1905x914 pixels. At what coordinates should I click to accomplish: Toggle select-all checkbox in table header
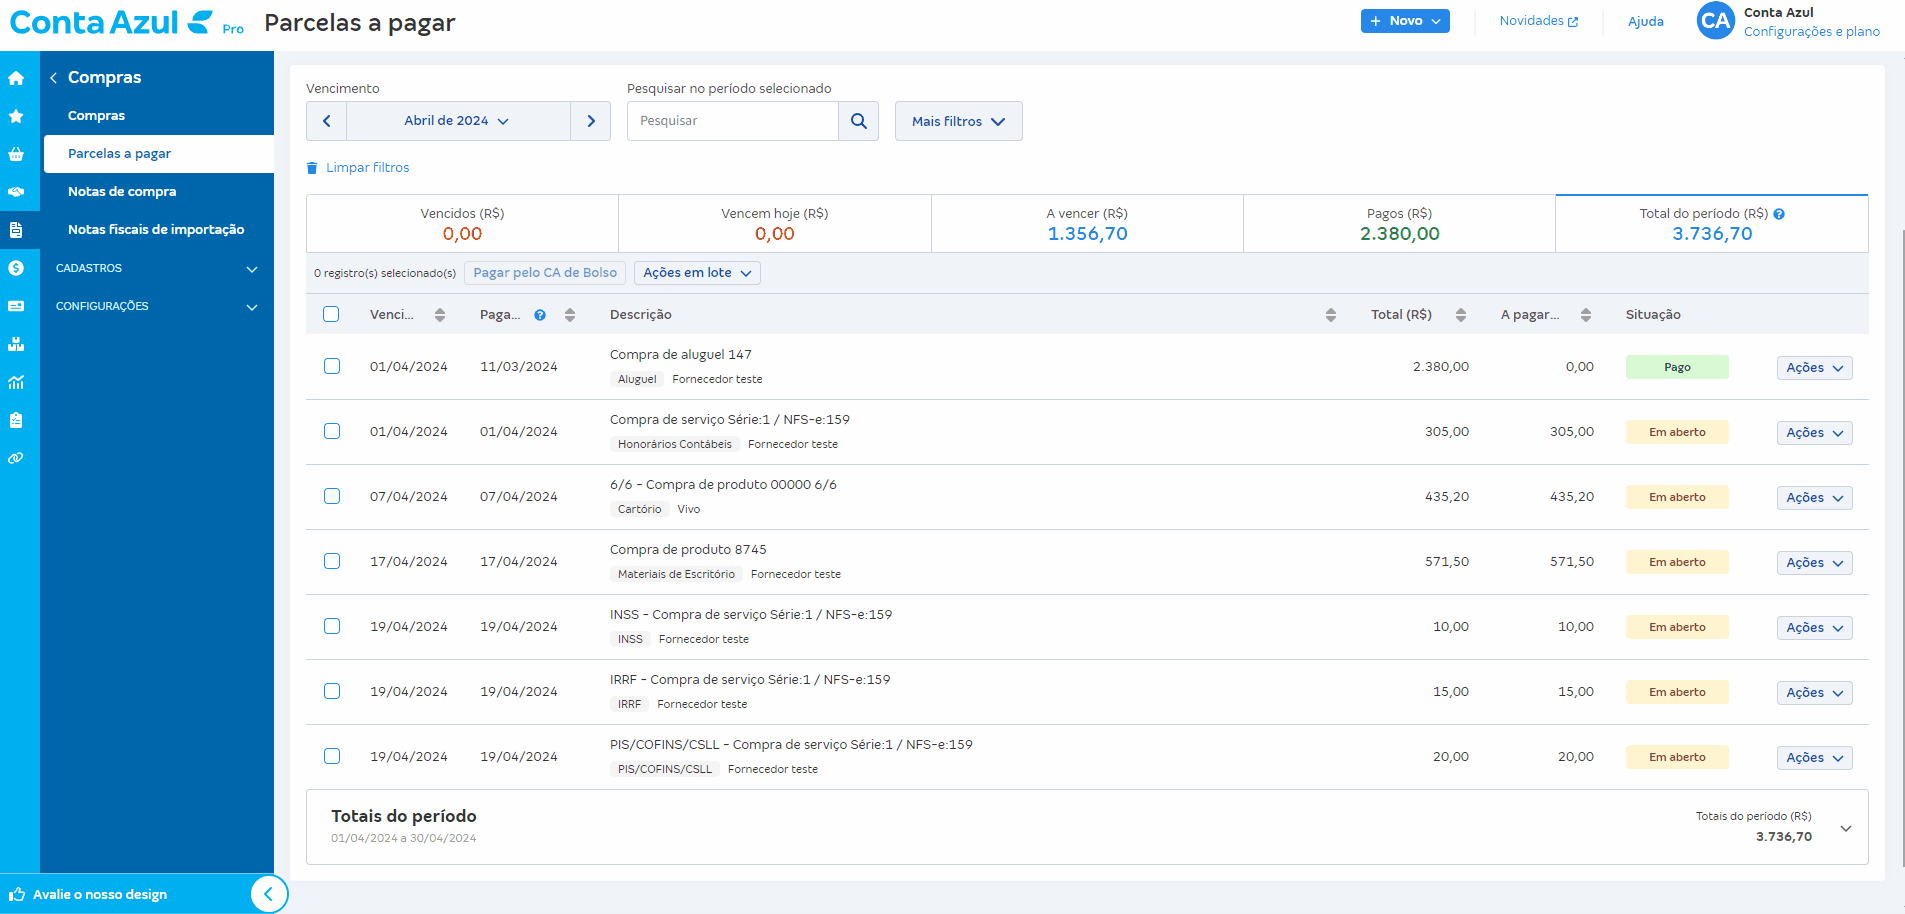331,314
